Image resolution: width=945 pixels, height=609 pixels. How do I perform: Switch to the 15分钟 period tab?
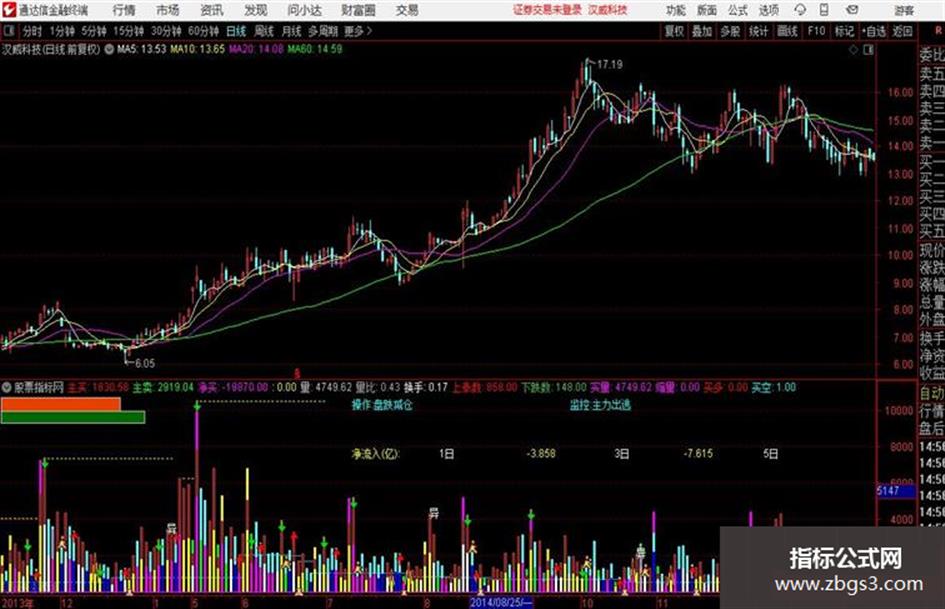pos(128,31)
